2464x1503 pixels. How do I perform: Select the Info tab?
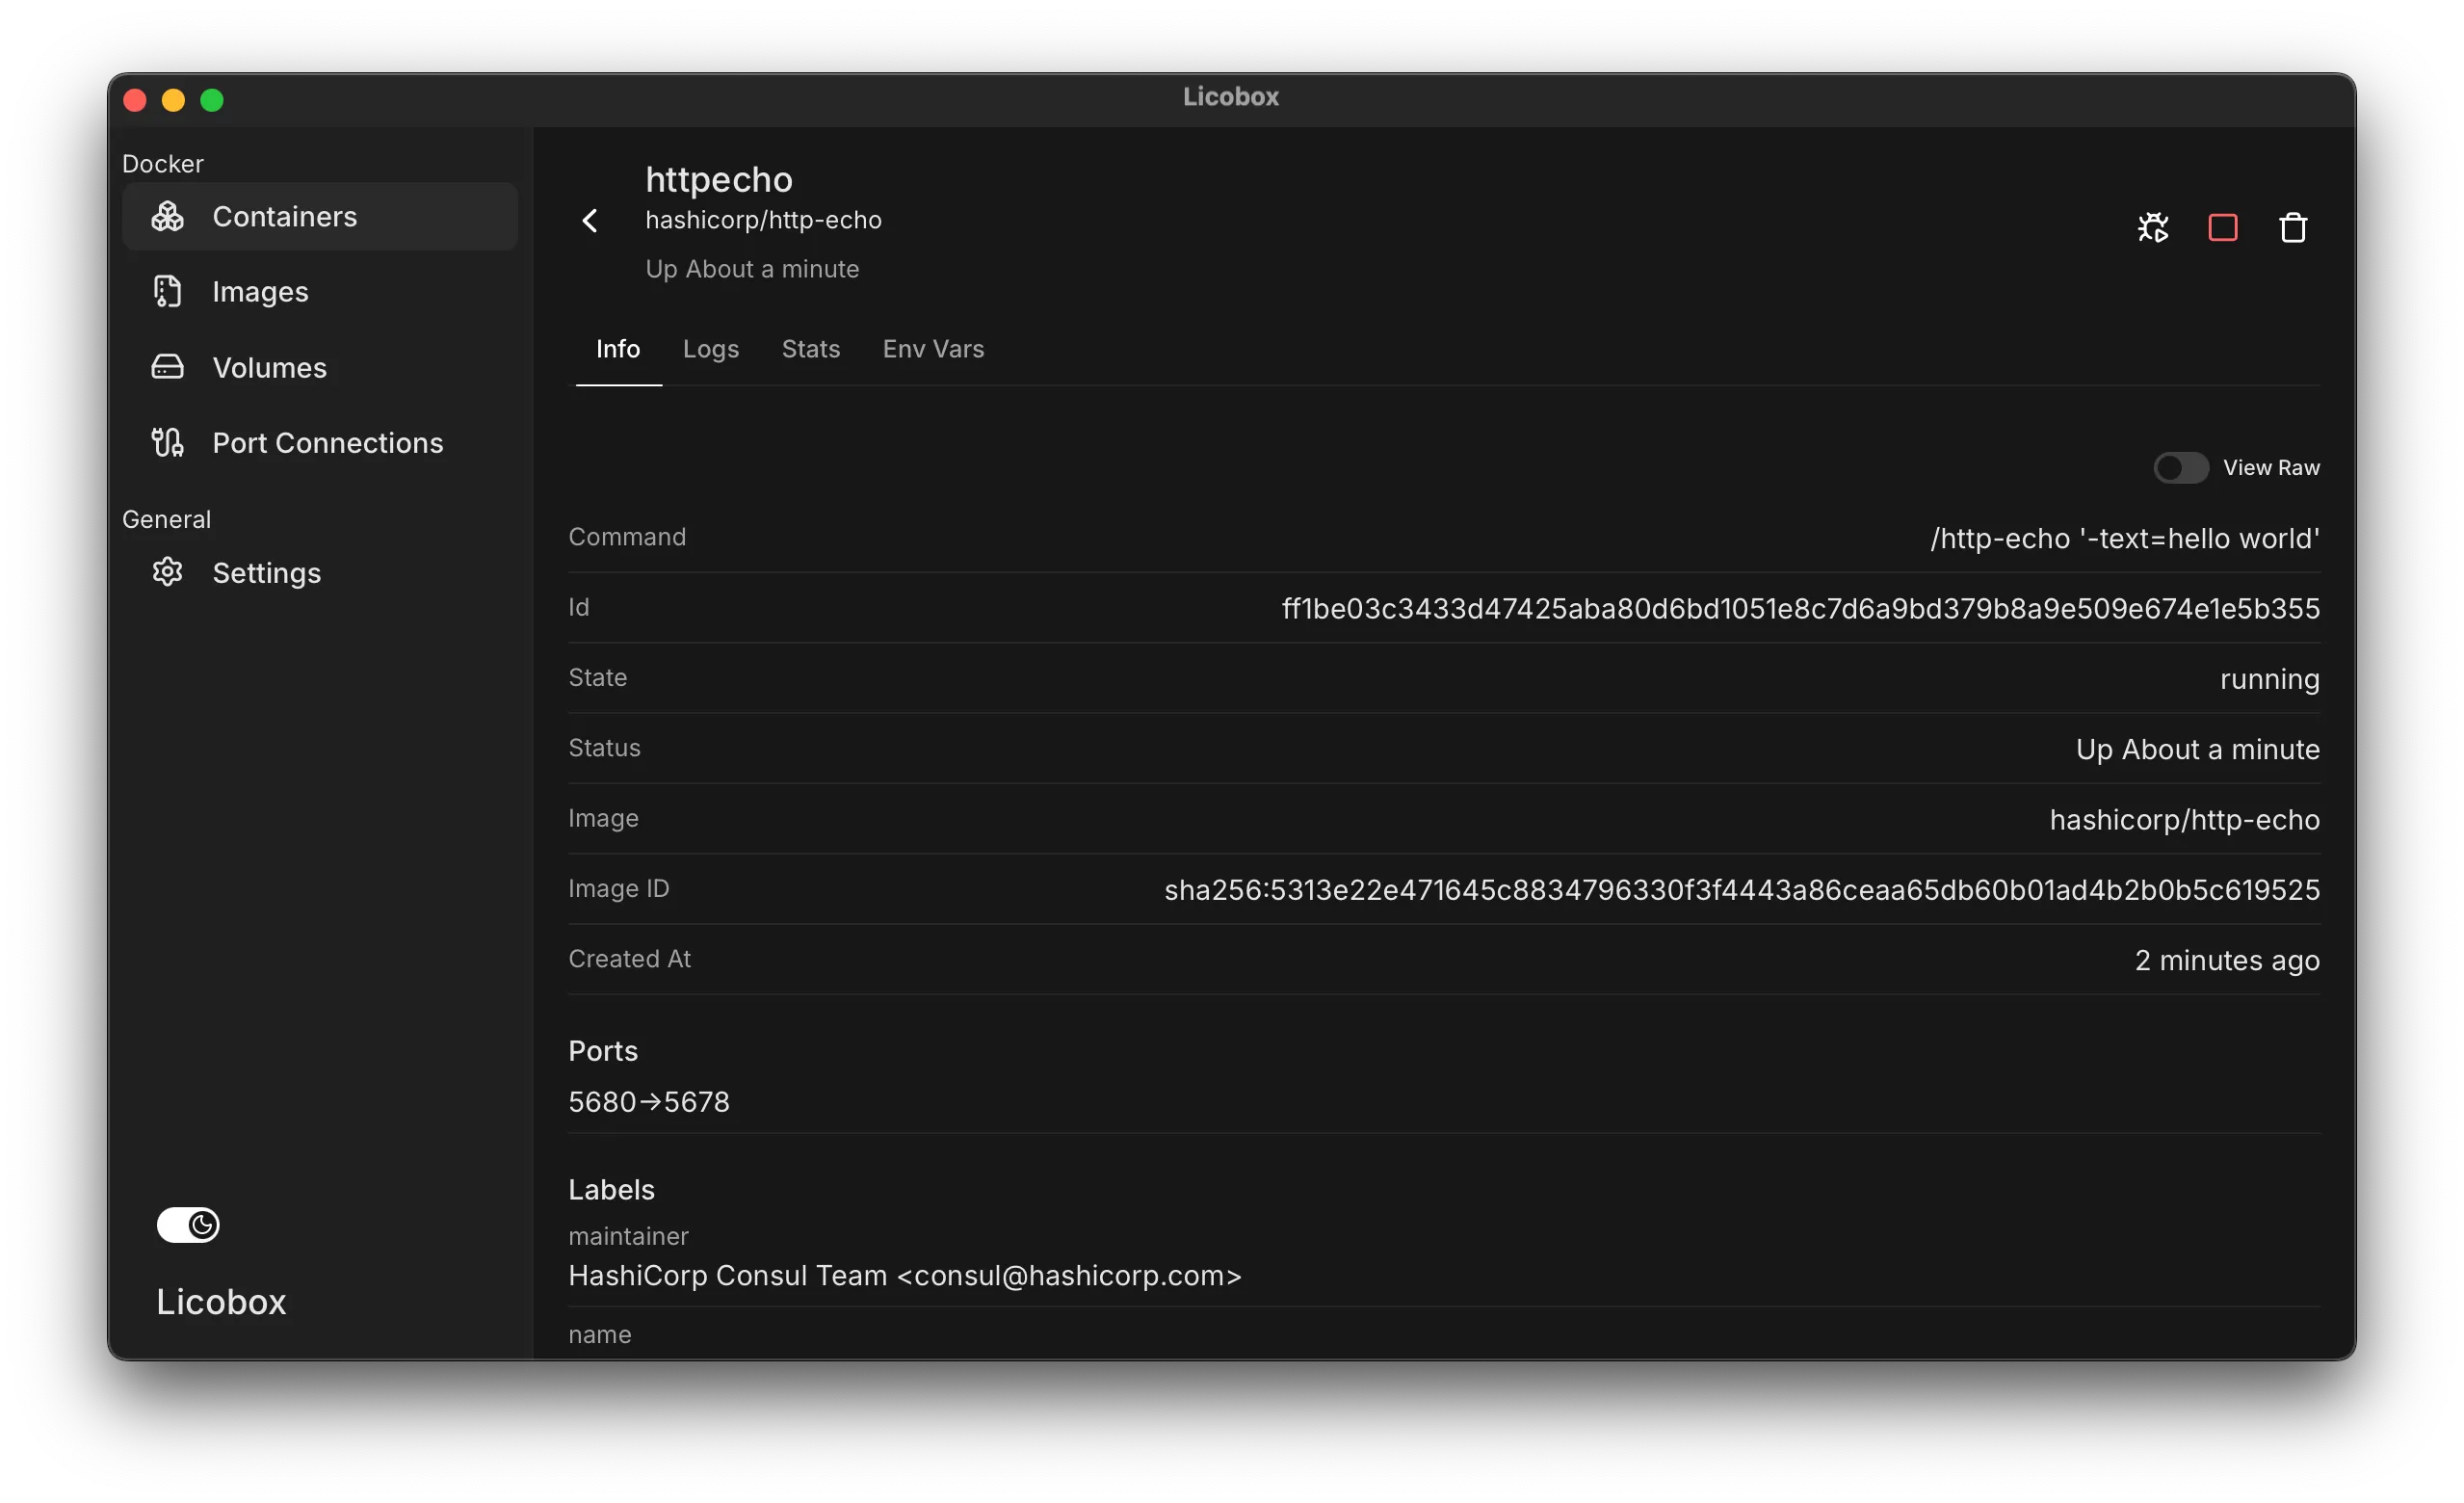618,349
